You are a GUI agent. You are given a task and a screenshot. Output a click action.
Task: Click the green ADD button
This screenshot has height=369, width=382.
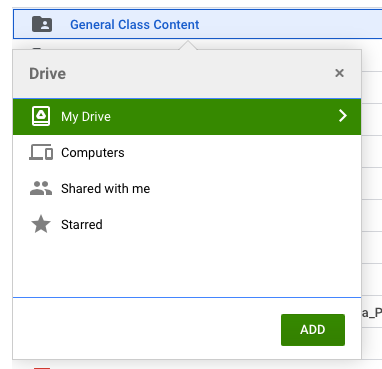313,330
